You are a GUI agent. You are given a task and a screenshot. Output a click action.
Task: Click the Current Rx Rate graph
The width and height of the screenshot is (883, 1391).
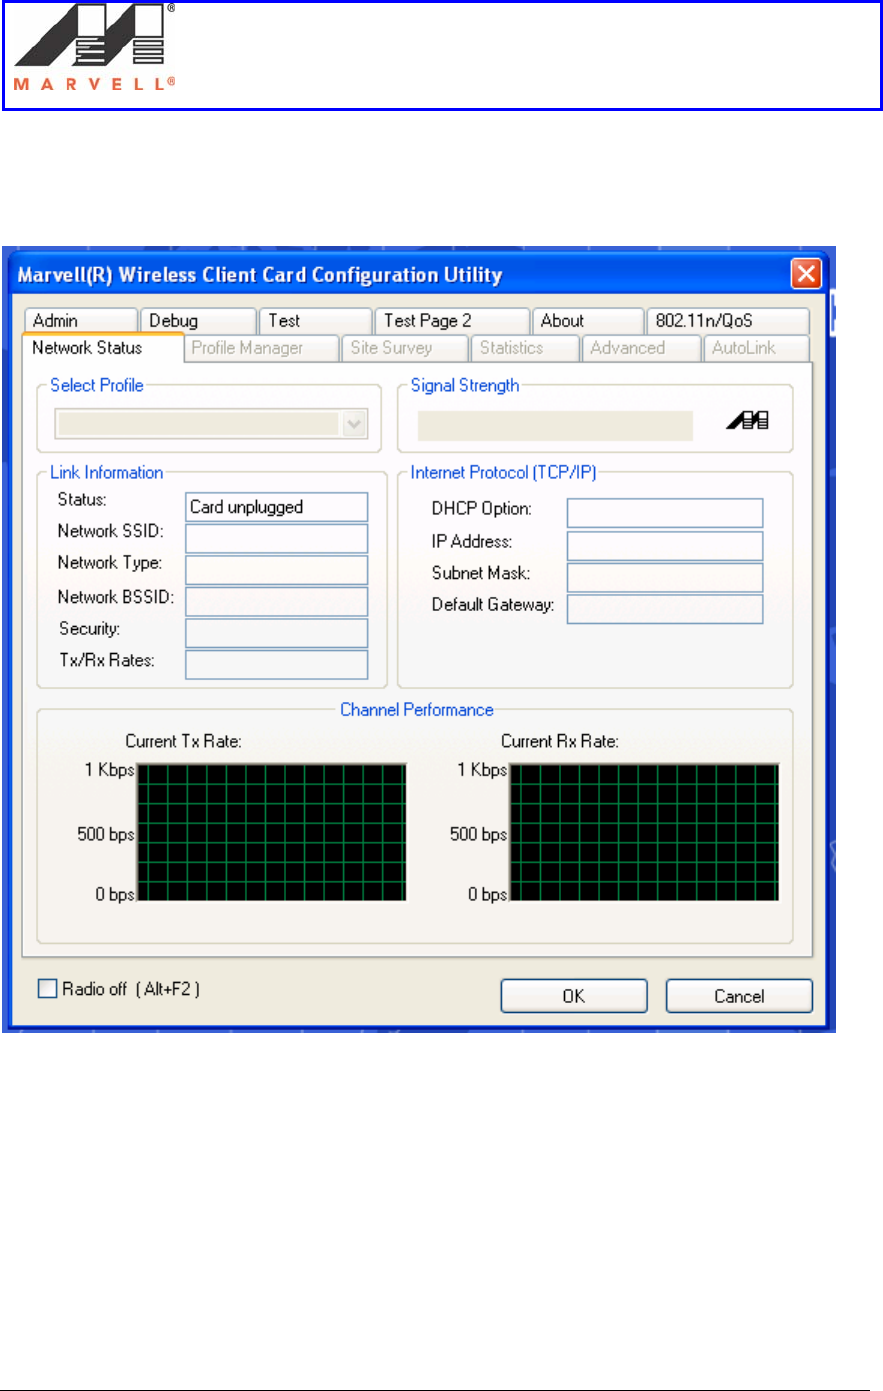coord(644,832)
